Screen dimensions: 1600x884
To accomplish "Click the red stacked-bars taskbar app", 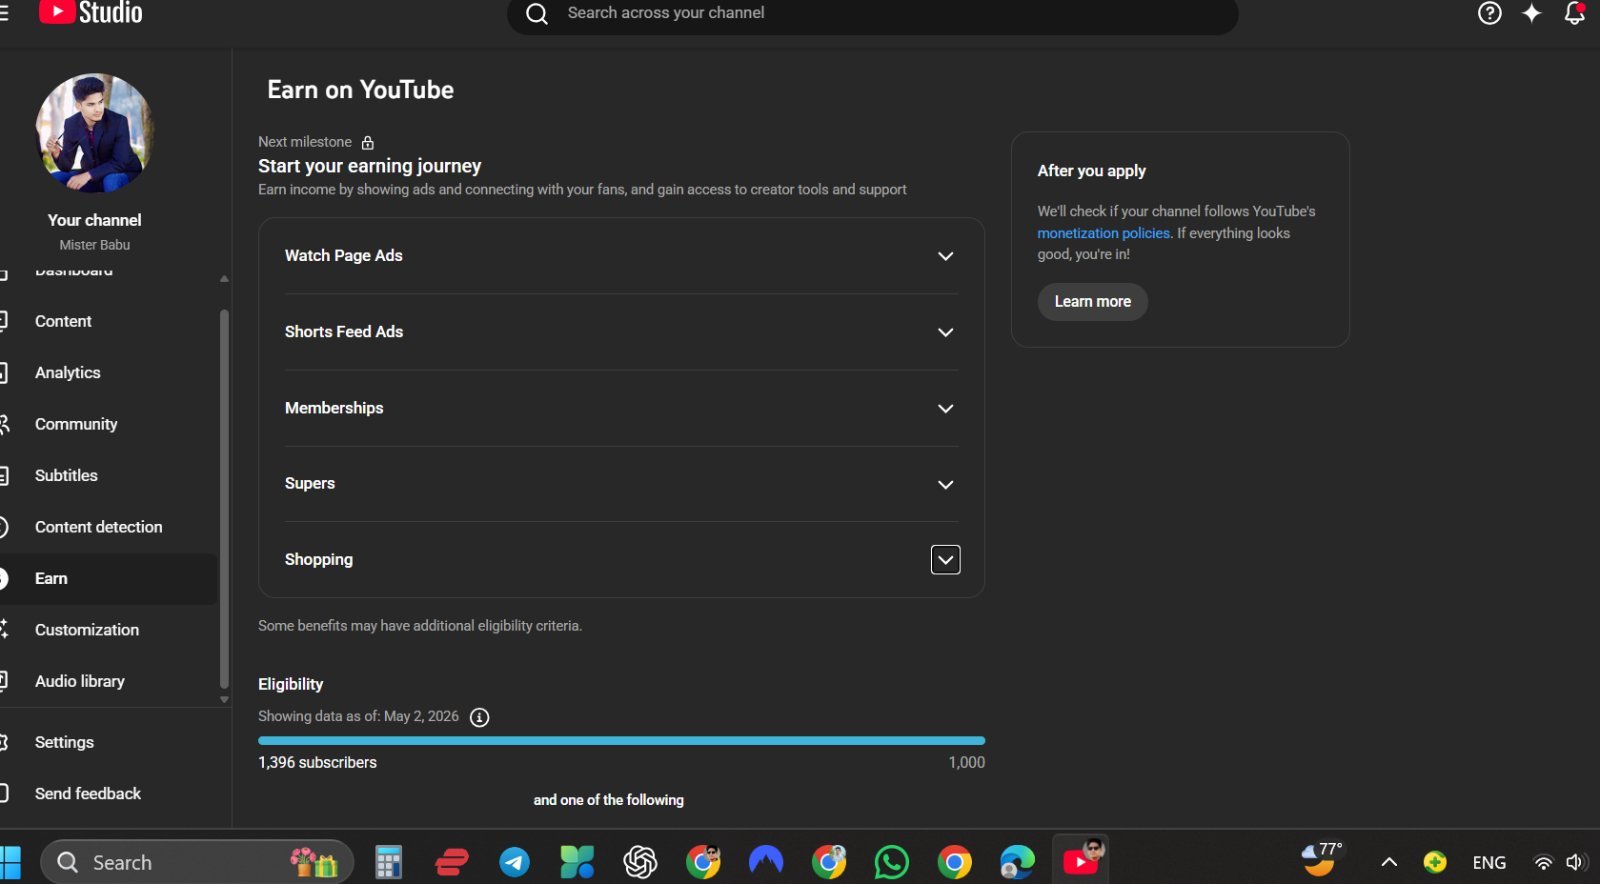I will pos(452,861).
